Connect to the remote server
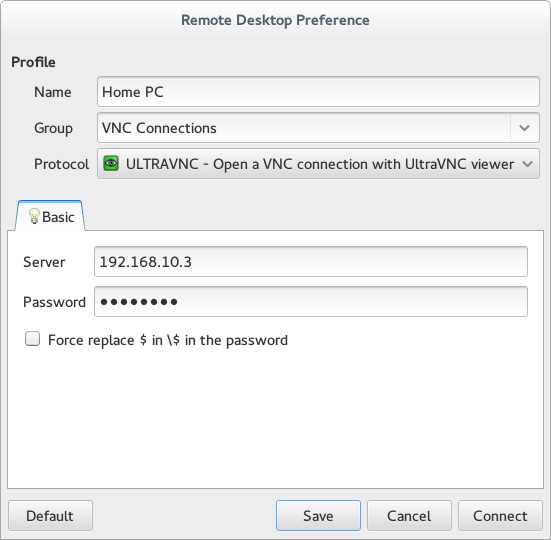 (x=500, y=516)
